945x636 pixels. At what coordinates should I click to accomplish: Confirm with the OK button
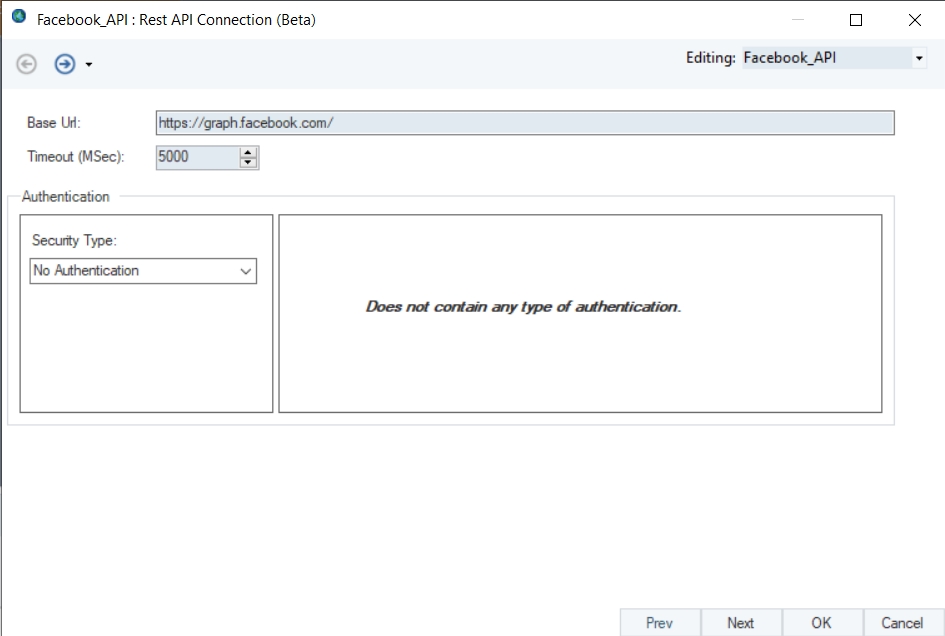[822, 623]
